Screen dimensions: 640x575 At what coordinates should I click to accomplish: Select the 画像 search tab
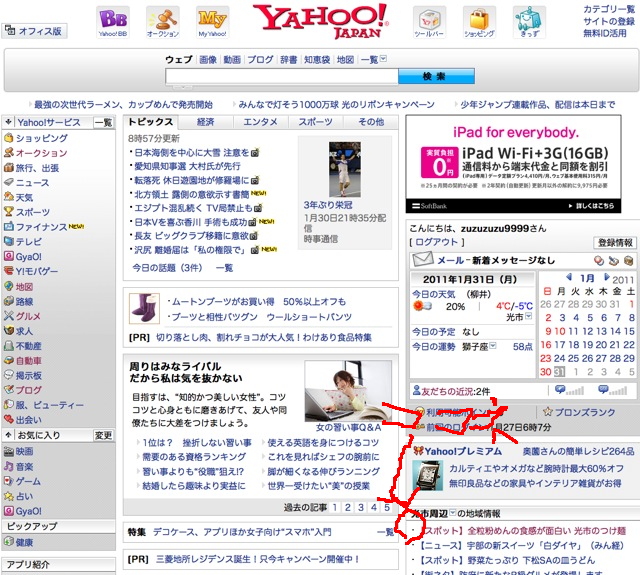point(208,60)
